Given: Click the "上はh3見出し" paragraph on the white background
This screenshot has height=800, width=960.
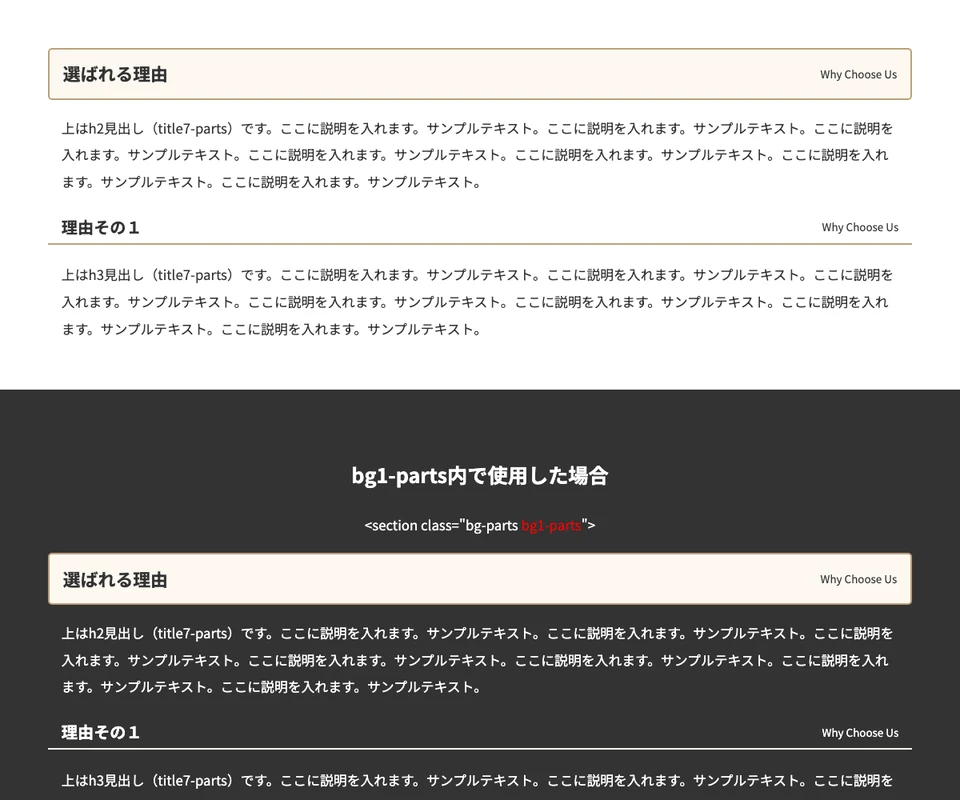Looking at the screenshot, I should pyautogui.click(x=478, y=302).
